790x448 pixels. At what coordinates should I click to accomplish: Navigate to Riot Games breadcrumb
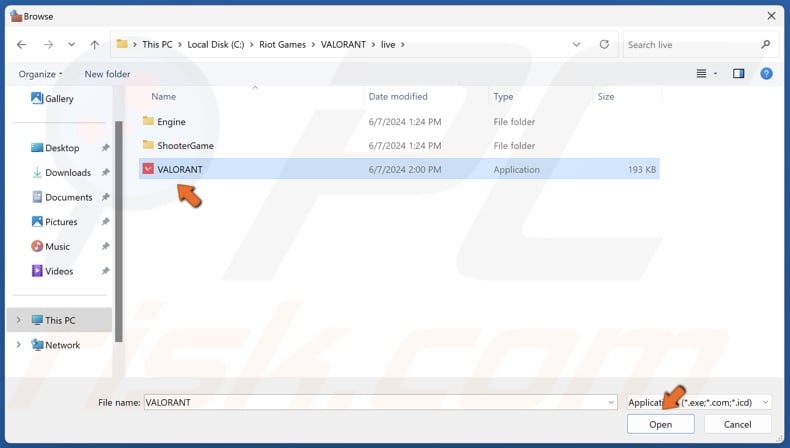[x=282, y=44]
